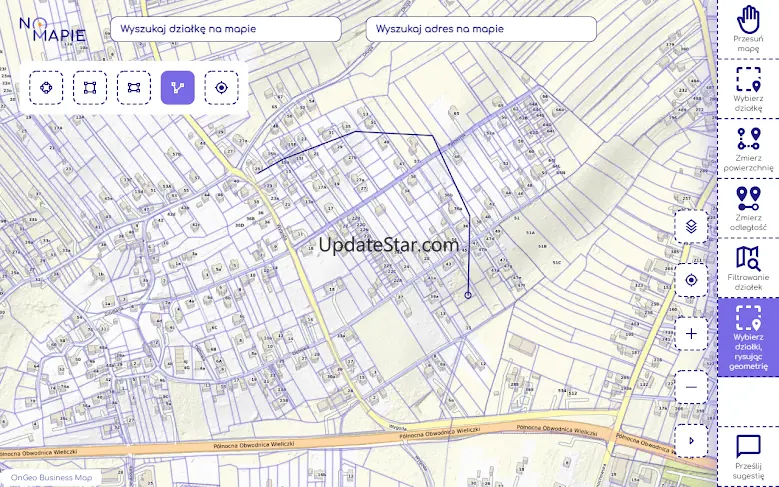
Task: Start the Zmierz odległość distance tool
Action: [x=748, y=208]
